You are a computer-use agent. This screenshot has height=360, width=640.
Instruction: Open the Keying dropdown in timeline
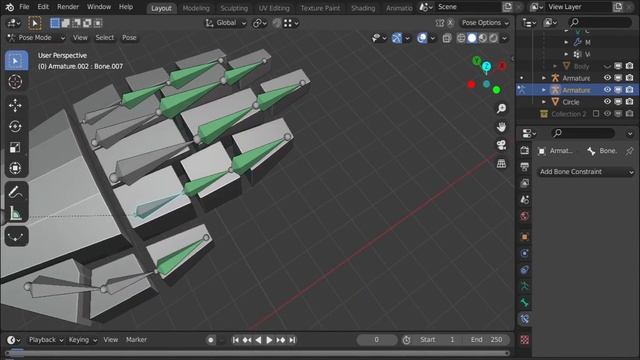click(83, 340)
